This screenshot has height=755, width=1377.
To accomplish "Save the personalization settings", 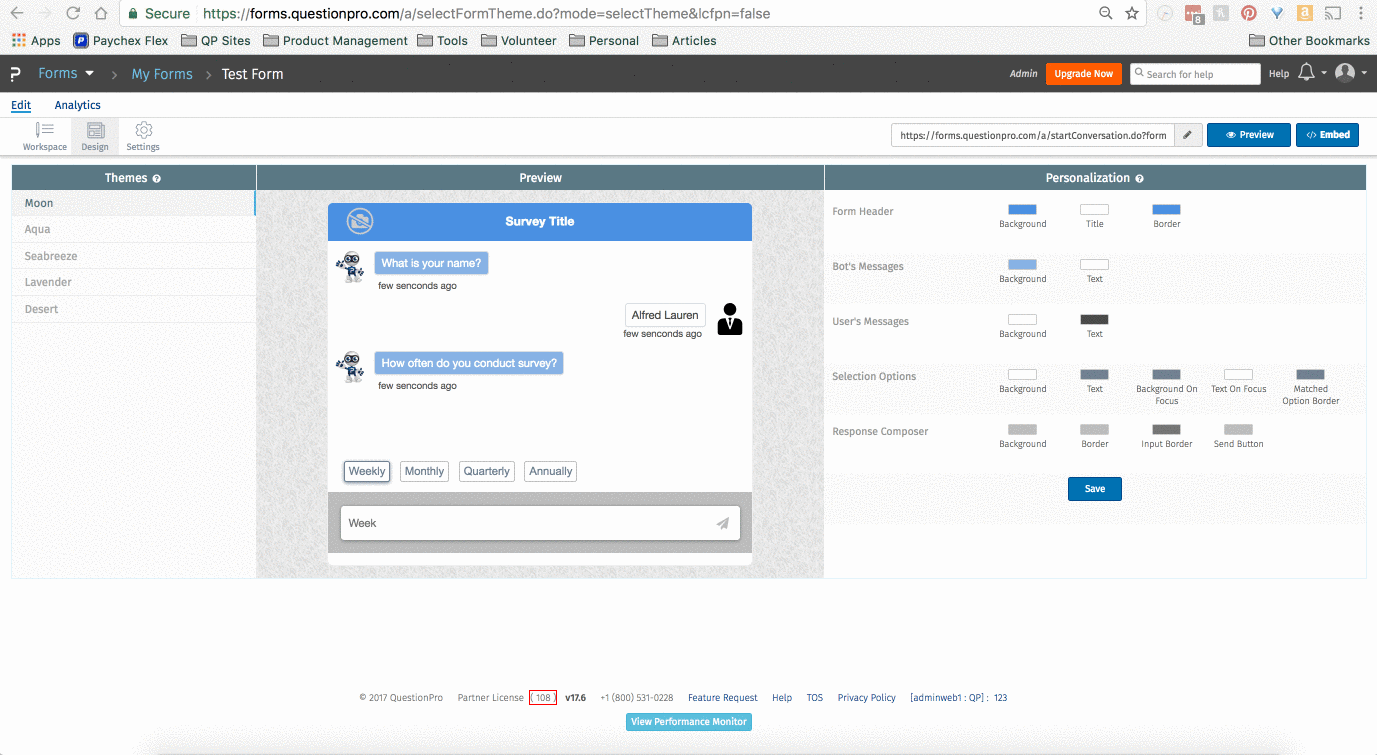I will pyautogui.click(x=1095, y=489).
